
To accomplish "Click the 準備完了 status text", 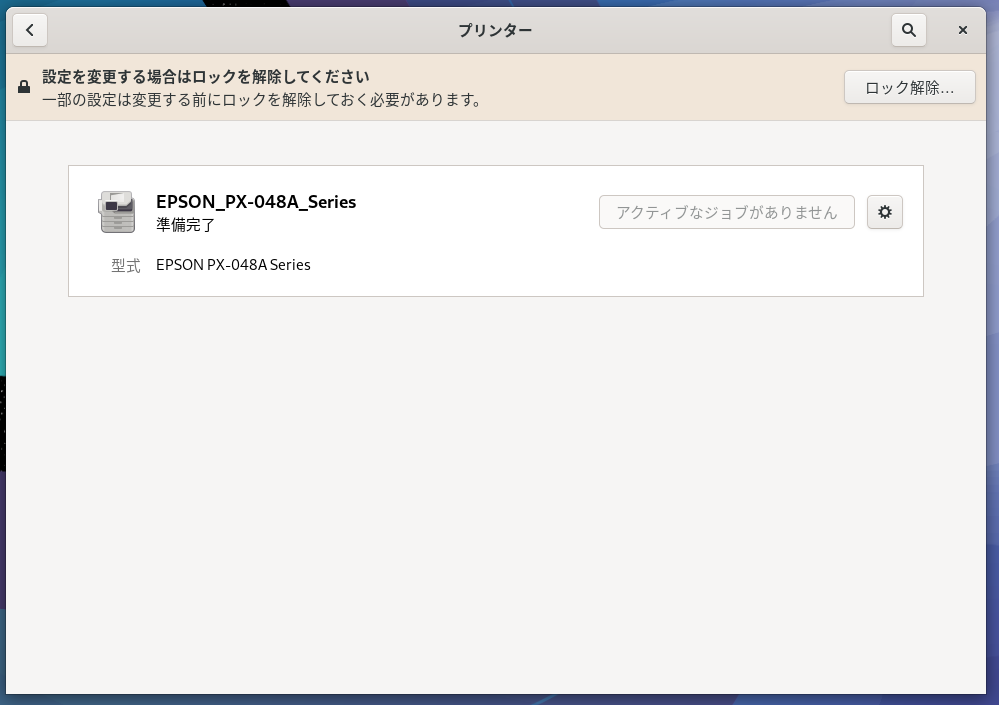I will (185, 225).
